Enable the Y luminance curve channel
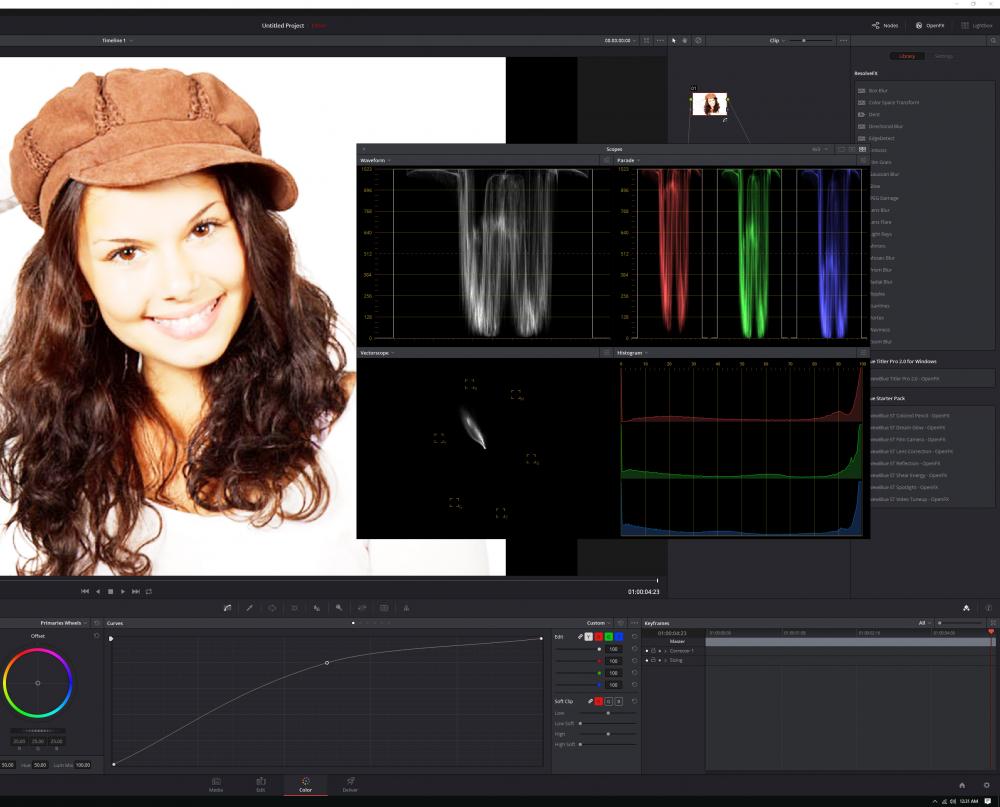Image resolution: width=1000 pixels, height=807 pixels. [x=588, y=637]
